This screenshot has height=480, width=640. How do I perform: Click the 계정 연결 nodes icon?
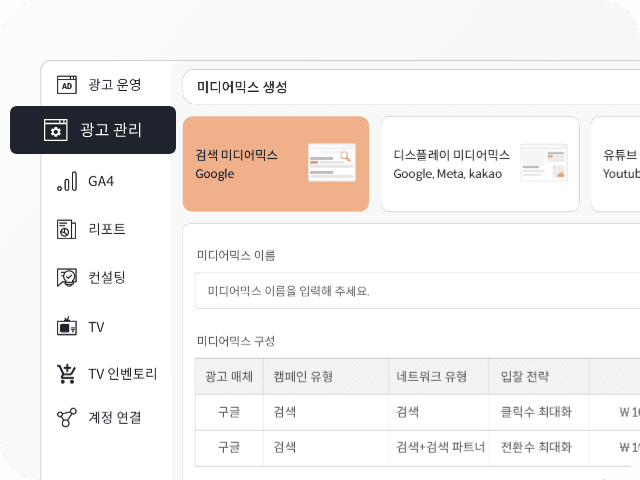pyautogui.click(x=67, y=418)
